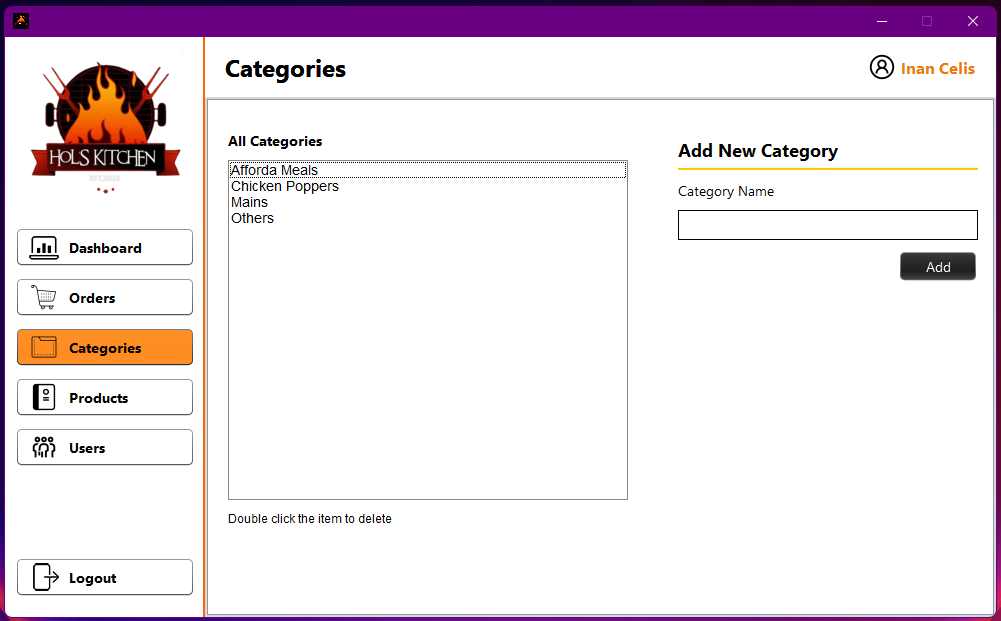Click the user profile avatar icon
1001x621 pixels.
click(881, 68)
